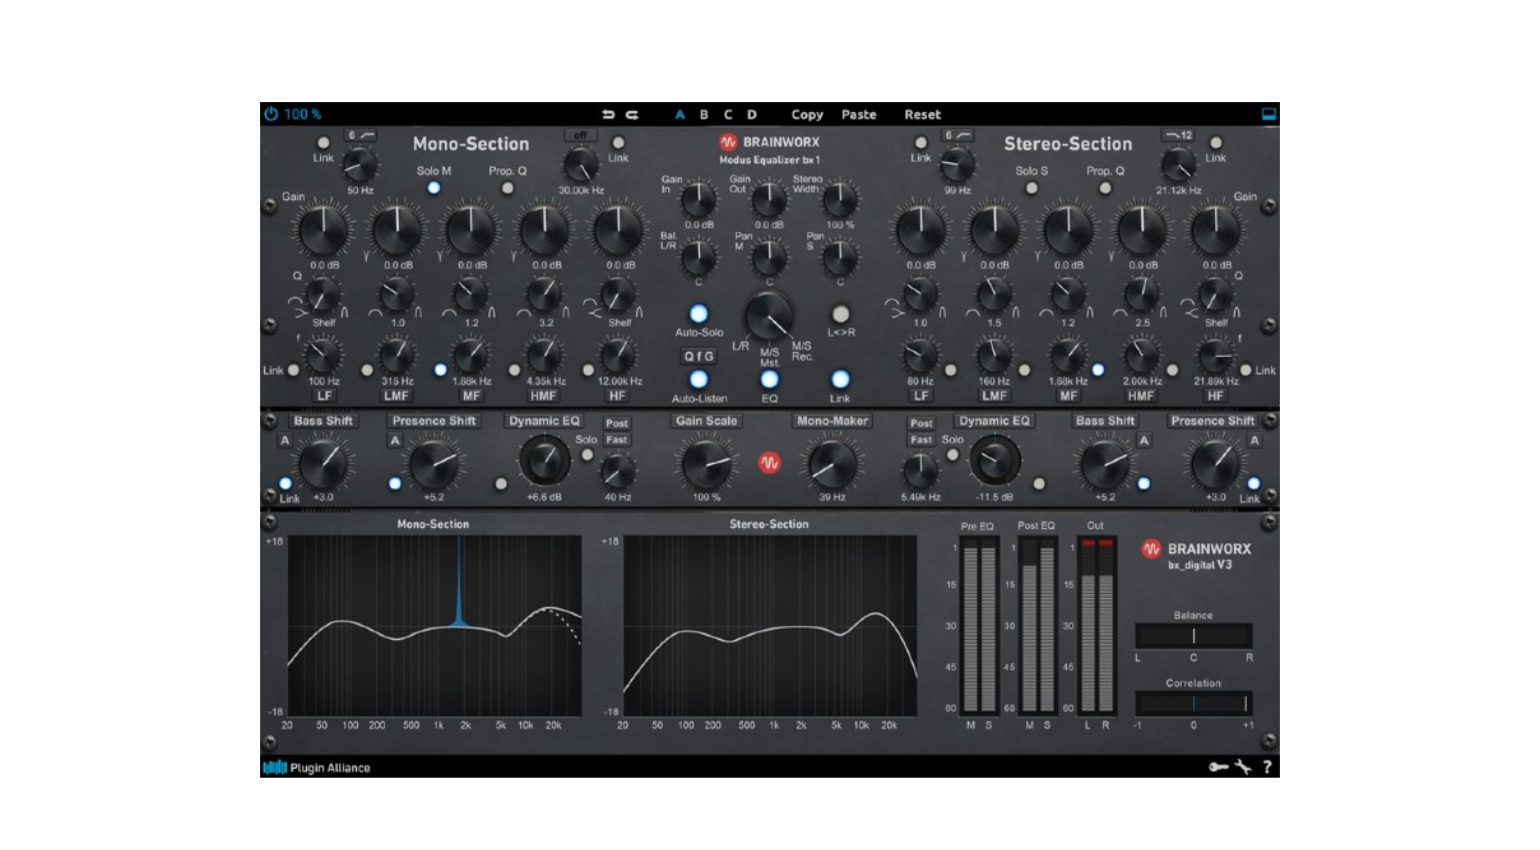
Task: Open Mono high-pass slope selector showing 6
Action: (360, 135)
